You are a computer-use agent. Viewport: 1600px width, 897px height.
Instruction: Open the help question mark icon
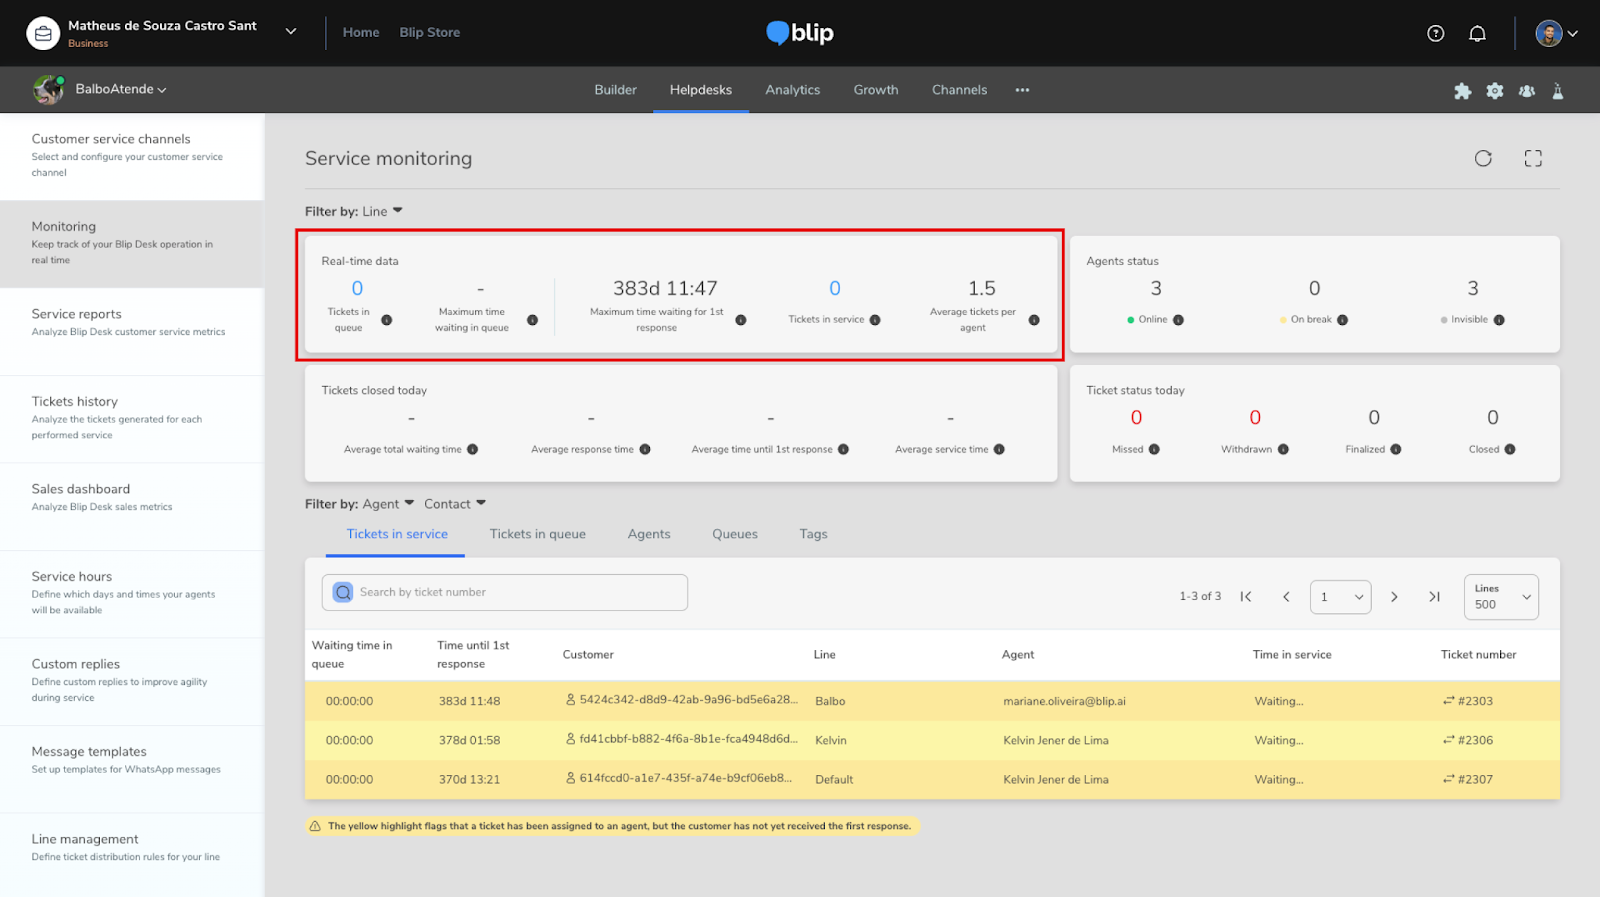tap(1436, 33)
